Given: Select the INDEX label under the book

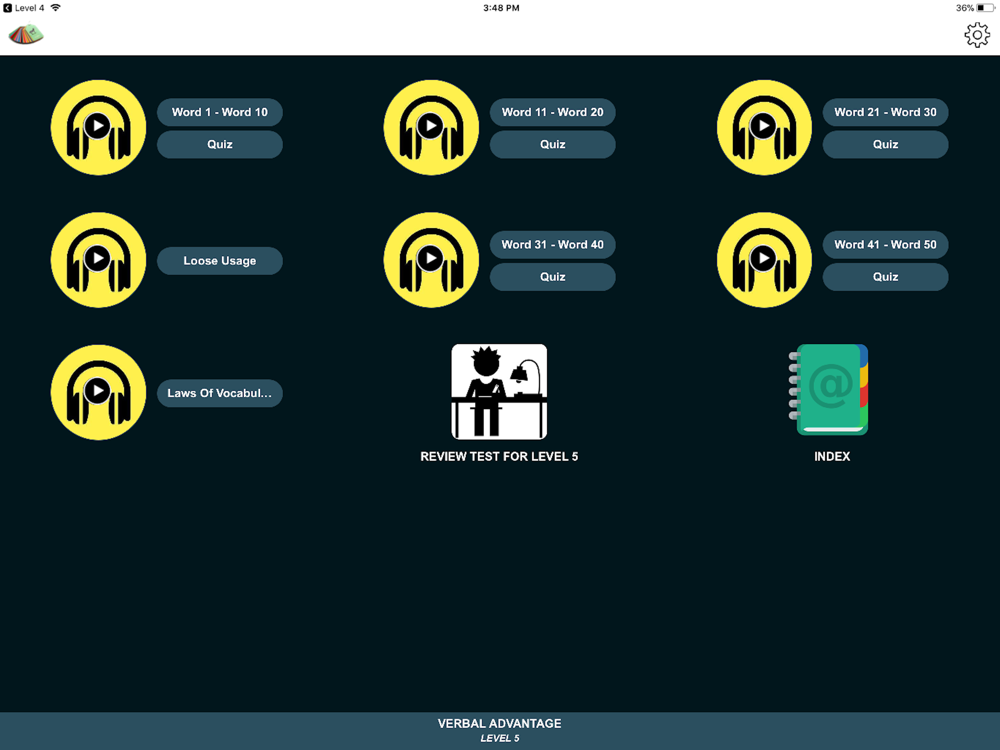Looking at the screenshot, I should click(832, 457).
